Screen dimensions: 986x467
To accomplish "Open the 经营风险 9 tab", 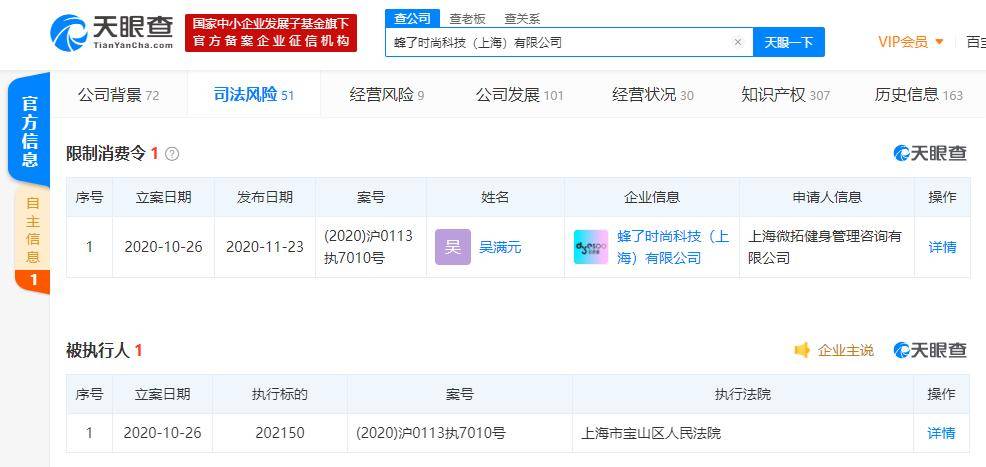I will (x=387, y=95).
